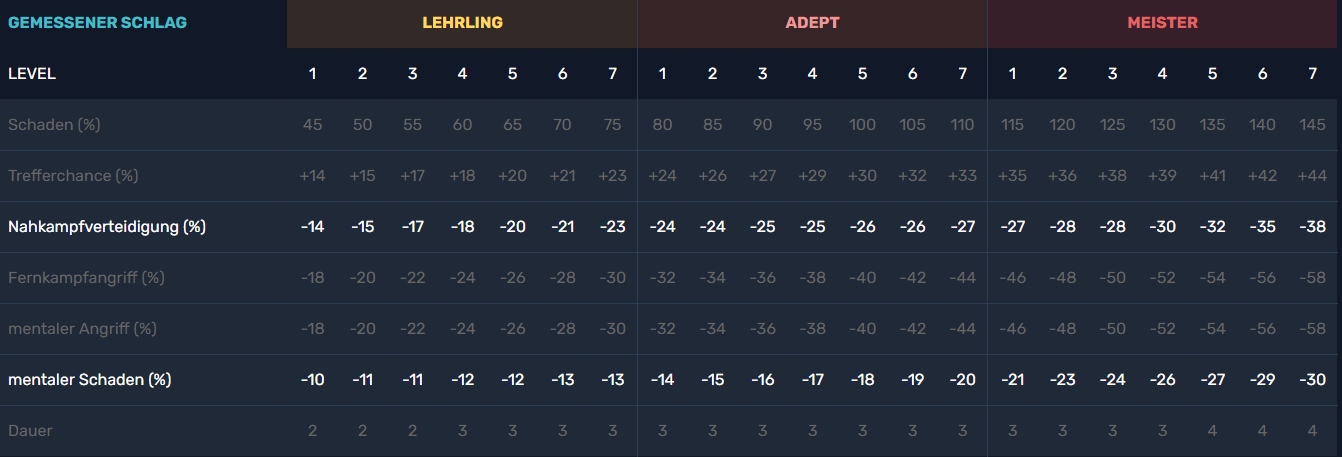1342x457 pixels.
Task: Select the Fernkampfangriff (%) row label
Action: point(86,278)
